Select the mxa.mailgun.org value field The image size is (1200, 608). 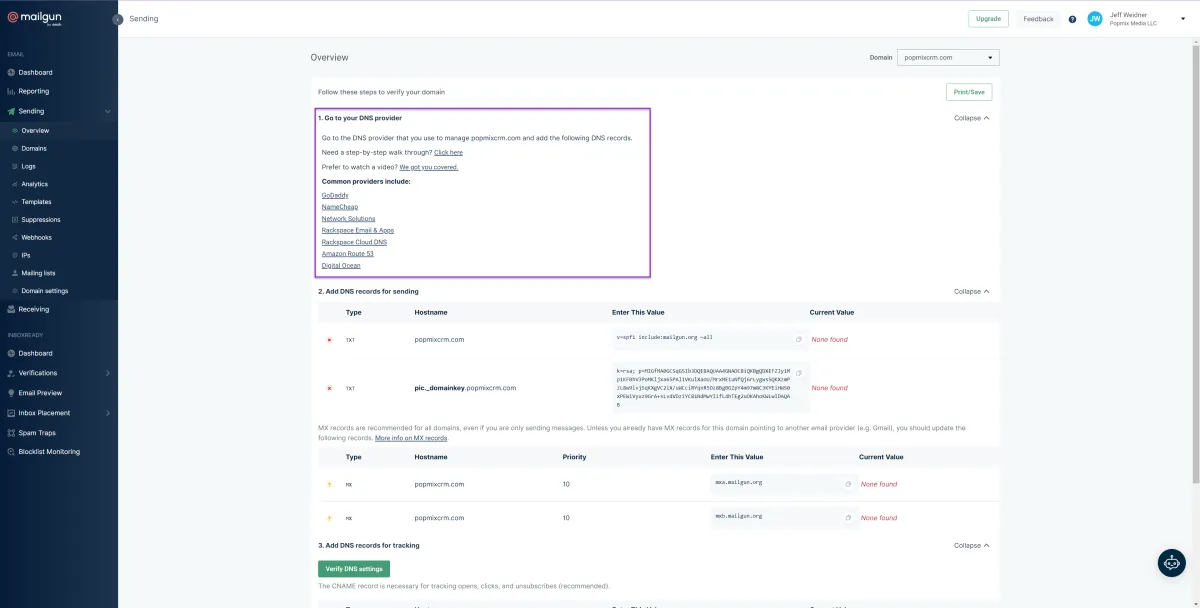click(x=784, y=484)
